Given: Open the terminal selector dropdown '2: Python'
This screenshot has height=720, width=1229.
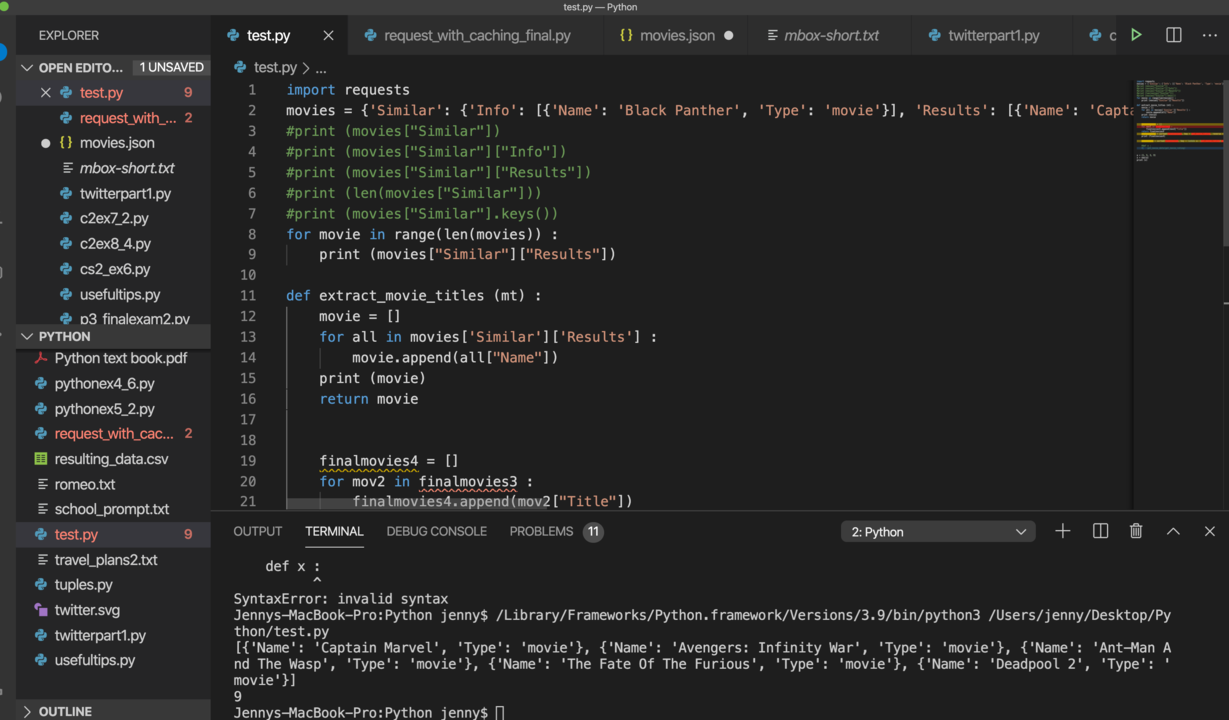Looking at the screenshot, I should pyautogui.click(x=938, y=532).
